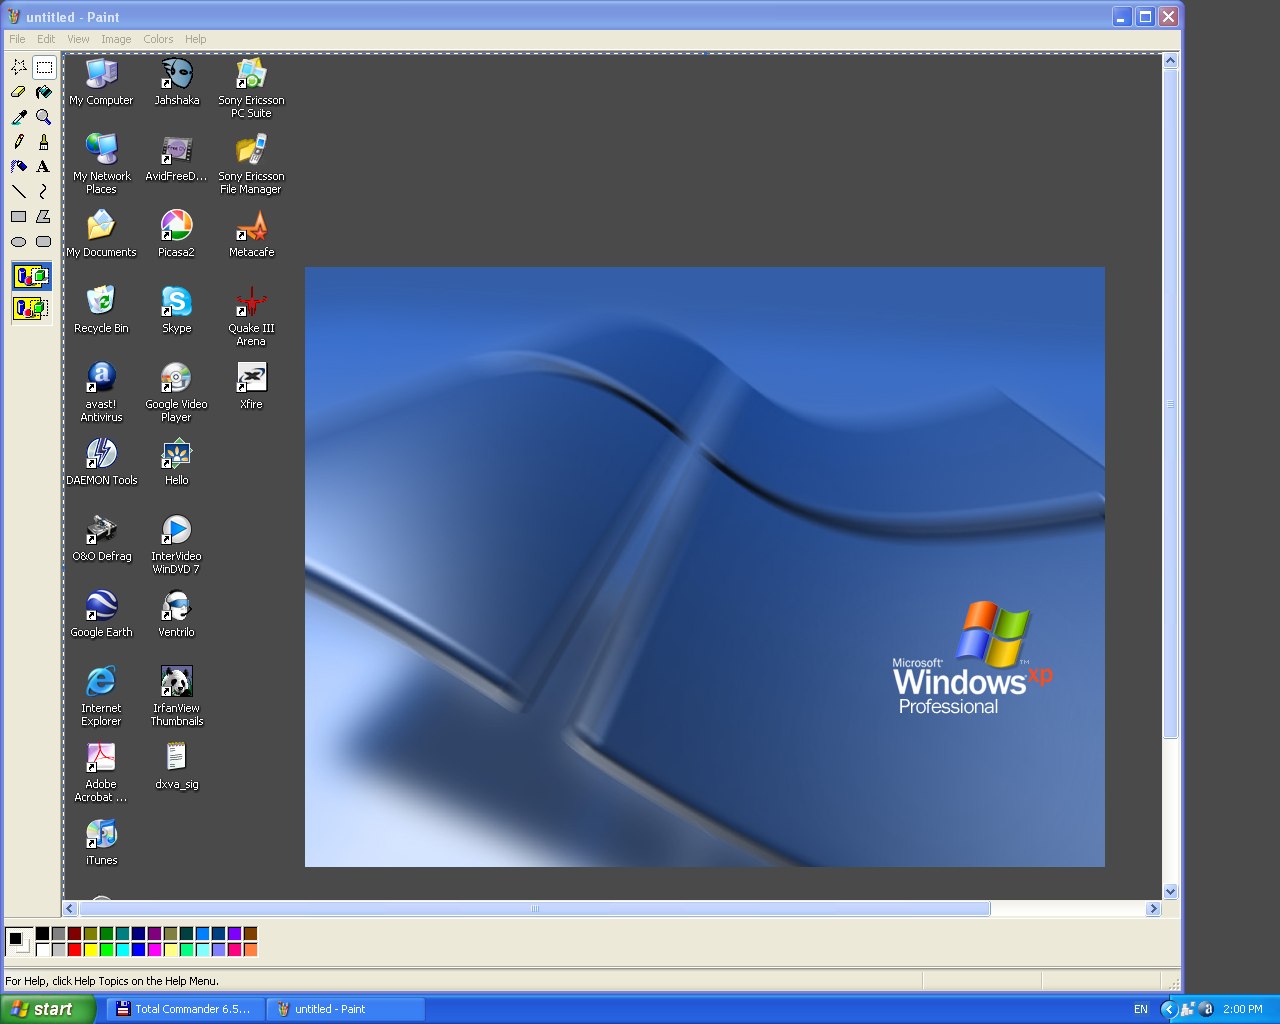
Task: Pick the Fill With Color bucket tool
Action: [44, 92]
